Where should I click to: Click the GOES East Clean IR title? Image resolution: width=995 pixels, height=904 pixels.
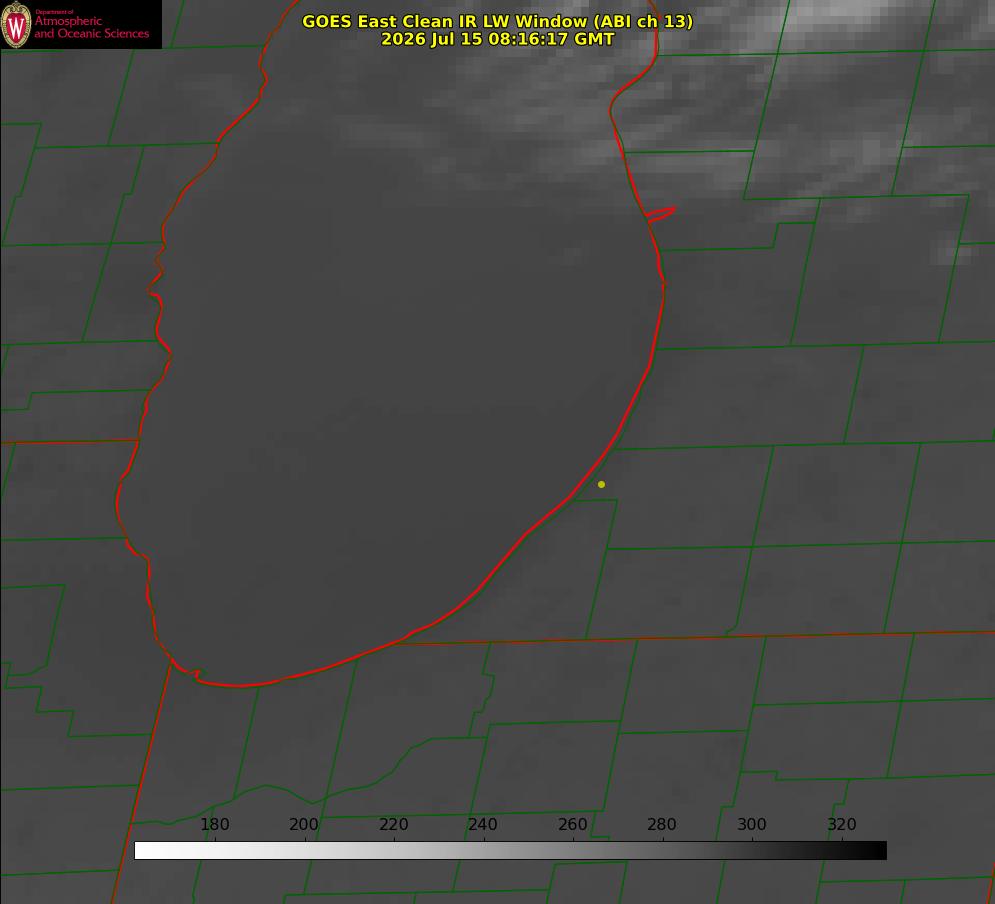point(498,21)
